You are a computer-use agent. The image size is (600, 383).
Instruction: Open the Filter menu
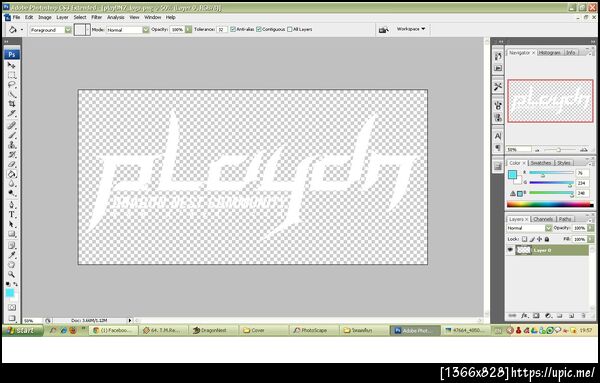click(x=96, y=17)
